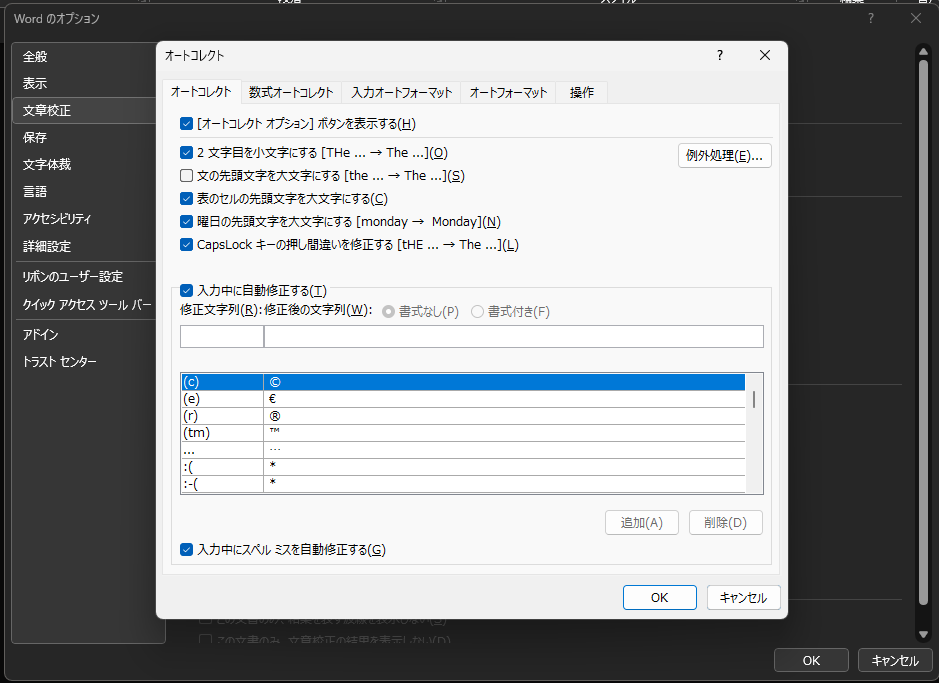Disable 表のセルの先頭文字を大文字にする
The height and width of the screenshot is (683, 939).
(x=184, y=198)
